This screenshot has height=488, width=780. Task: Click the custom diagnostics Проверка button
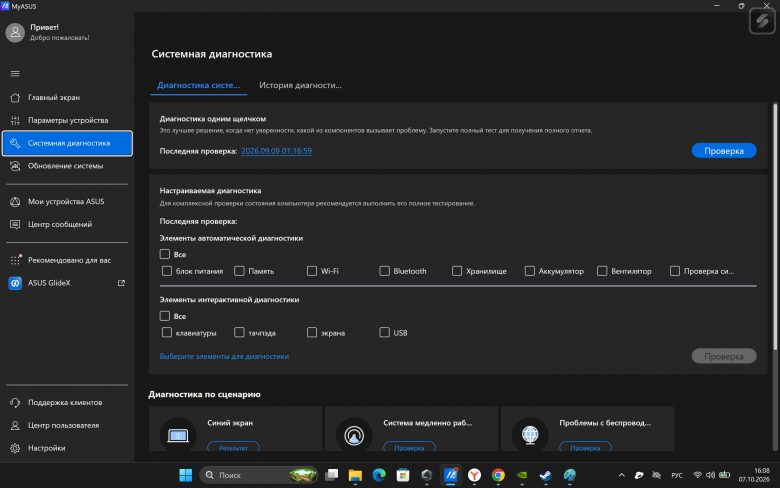pos(724,356)
